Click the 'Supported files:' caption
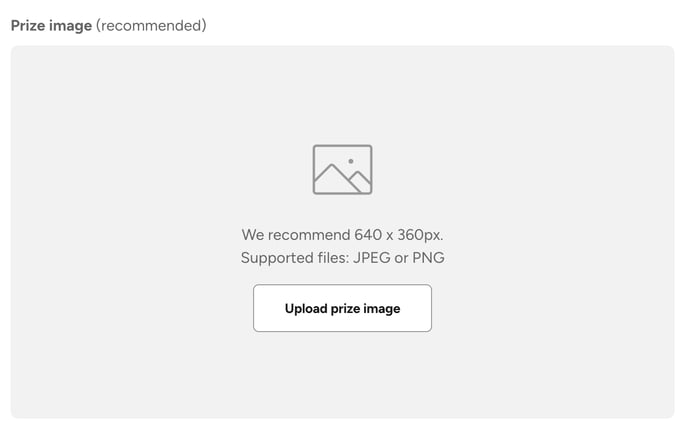 click(x=295, y=258)
